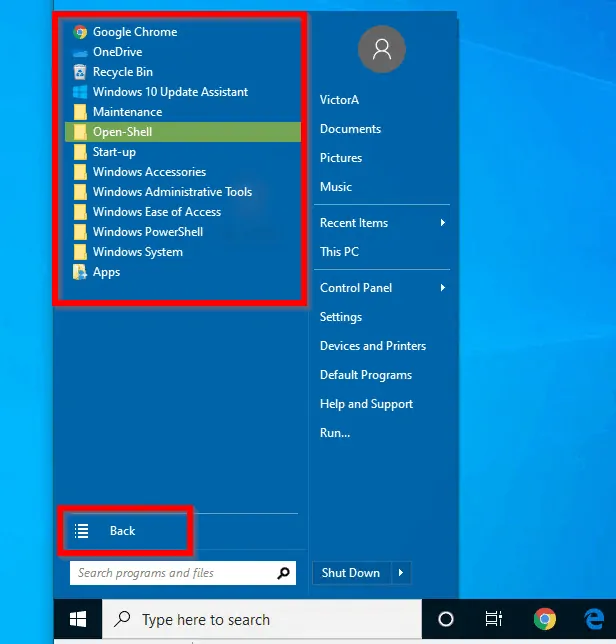Open Task View from the taskbar
Screen dimensions: 616x644
pos(494,619)
